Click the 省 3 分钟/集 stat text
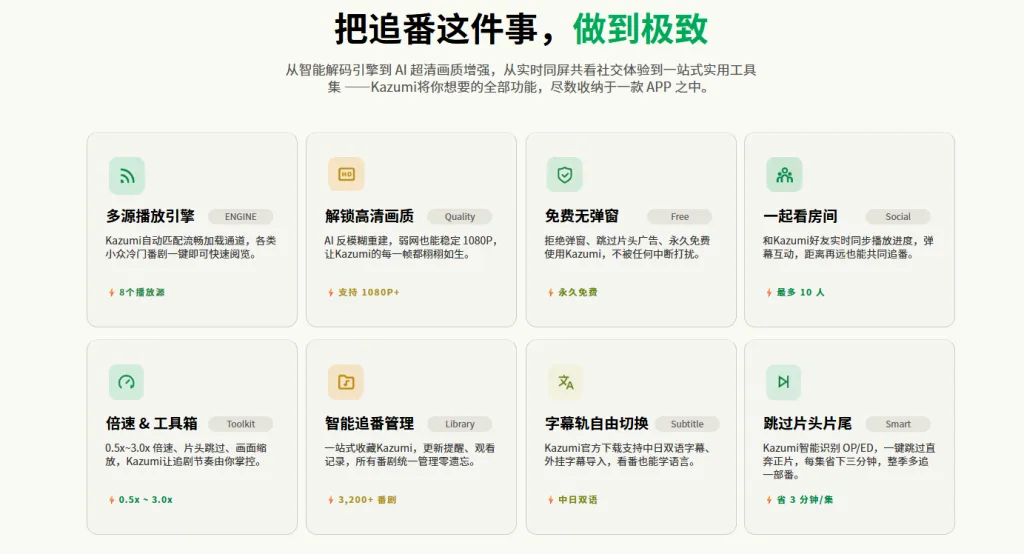The image size is (1024, 554). pyautogui.click(x=805, y=500)
